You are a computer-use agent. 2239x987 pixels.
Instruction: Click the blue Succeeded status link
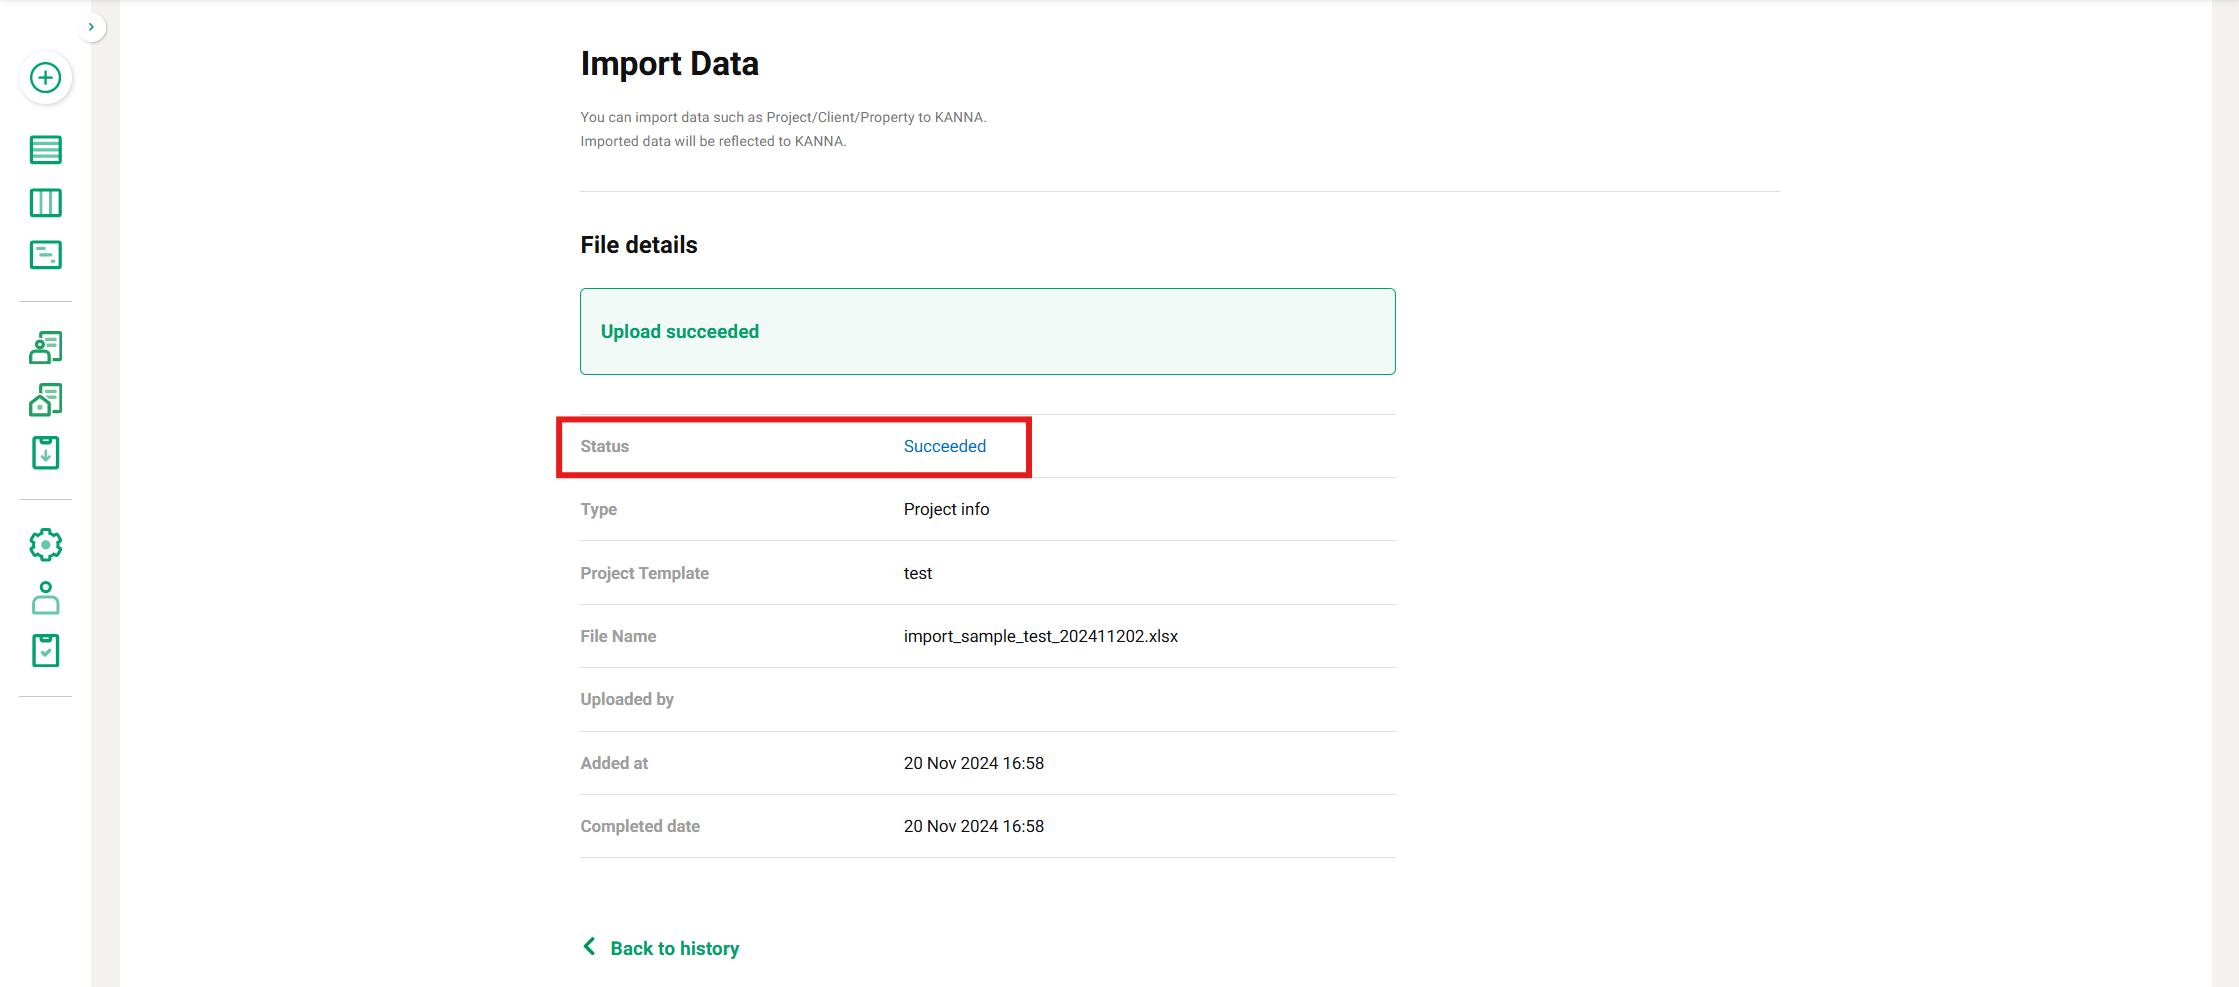pyautogui.click(x=944, y=446)
